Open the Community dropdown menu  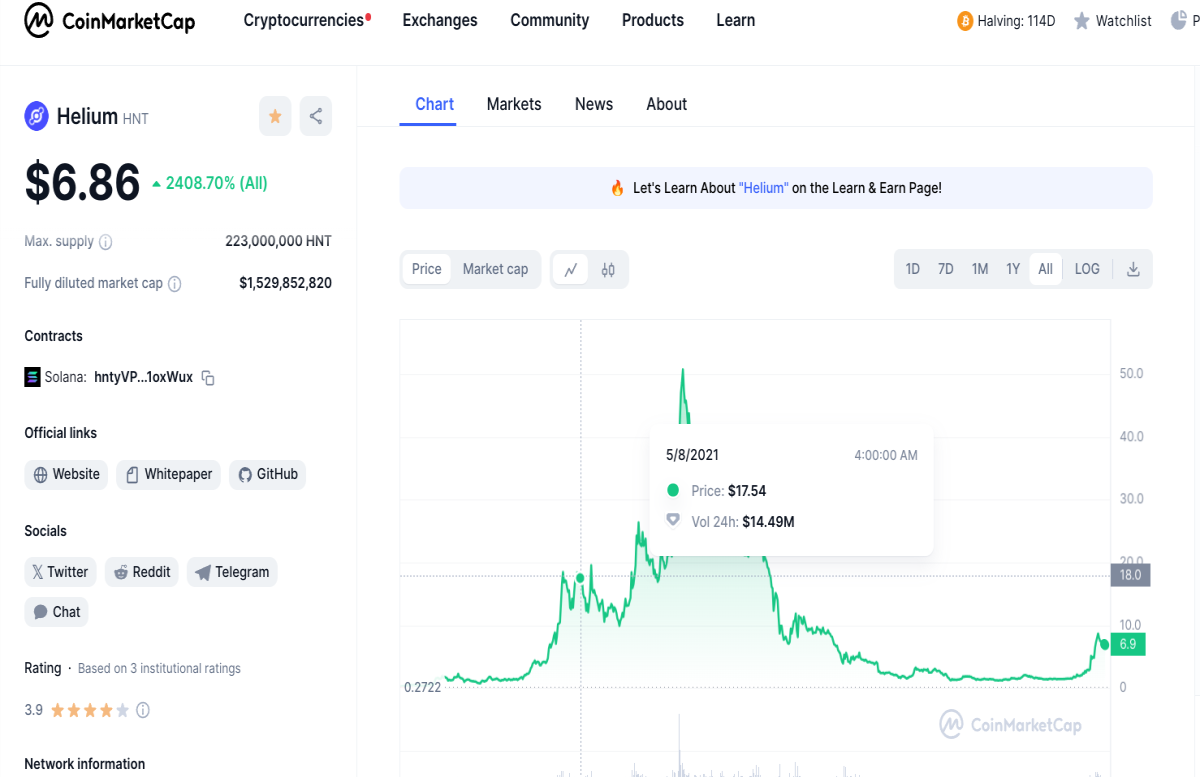(x=550, y=20)
